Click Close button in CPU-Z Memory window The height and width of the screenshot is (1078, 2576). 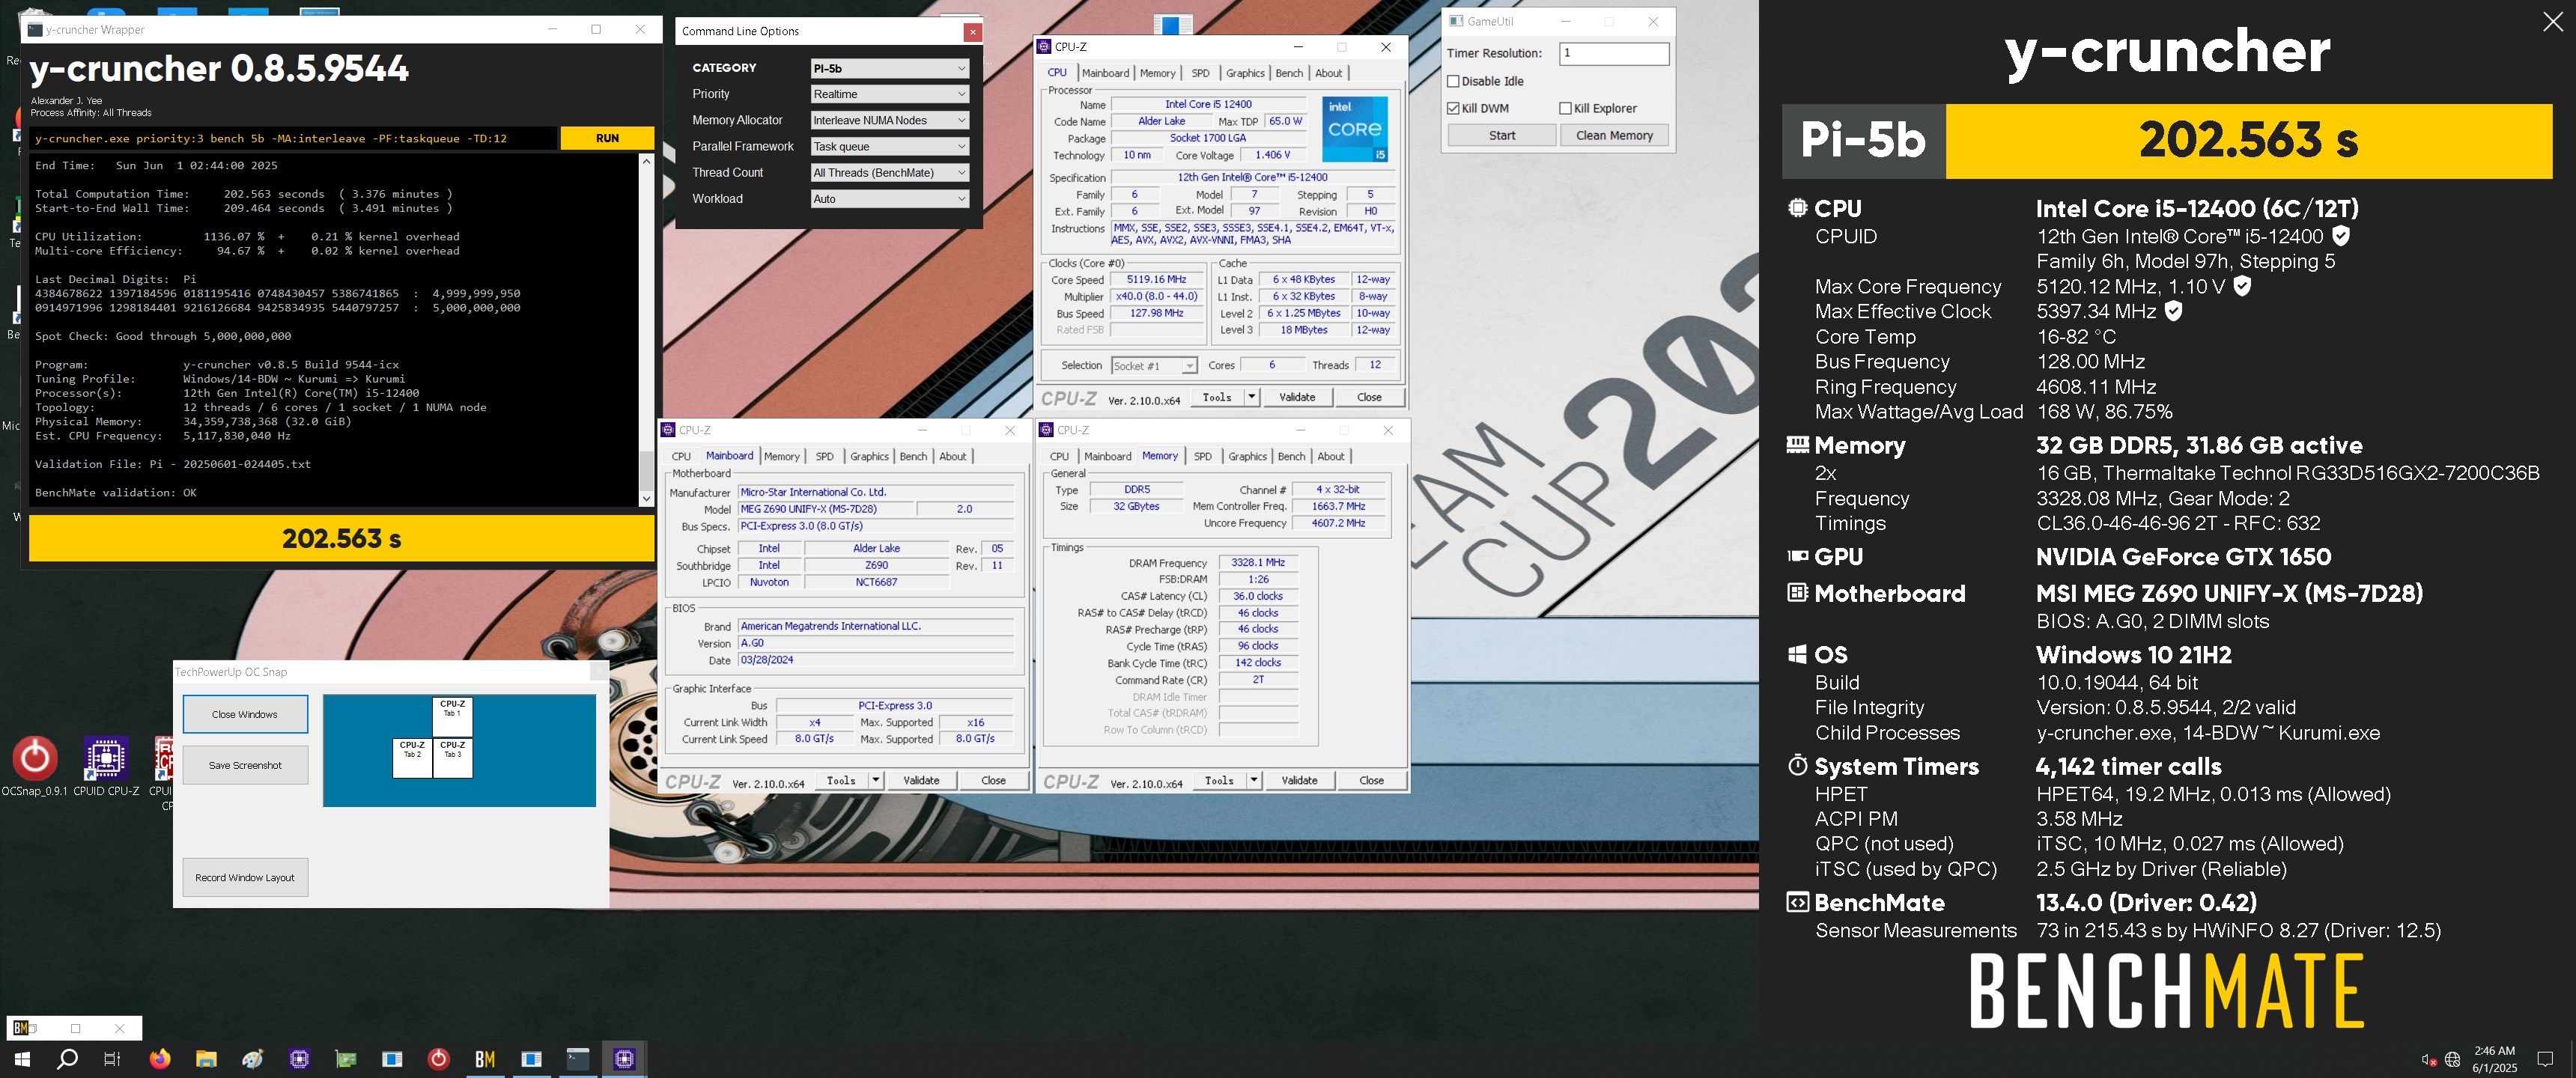[1371, 780]
